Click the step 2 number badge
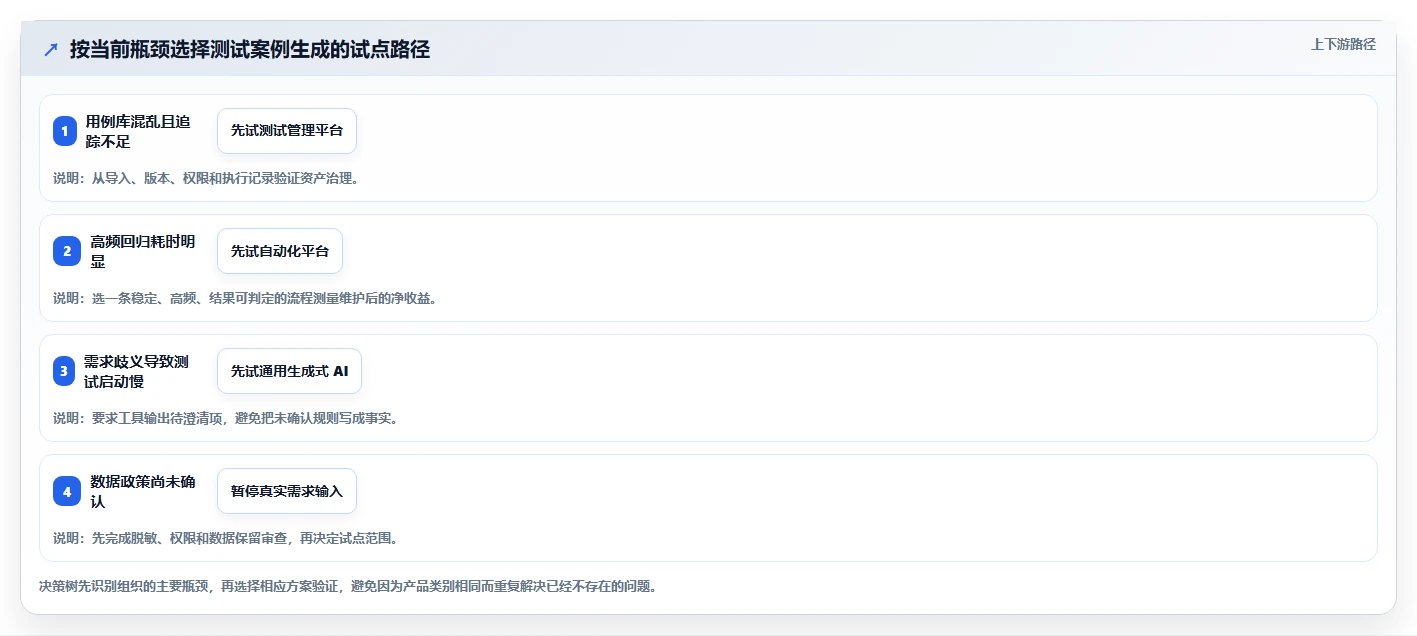 pos(67,251)
